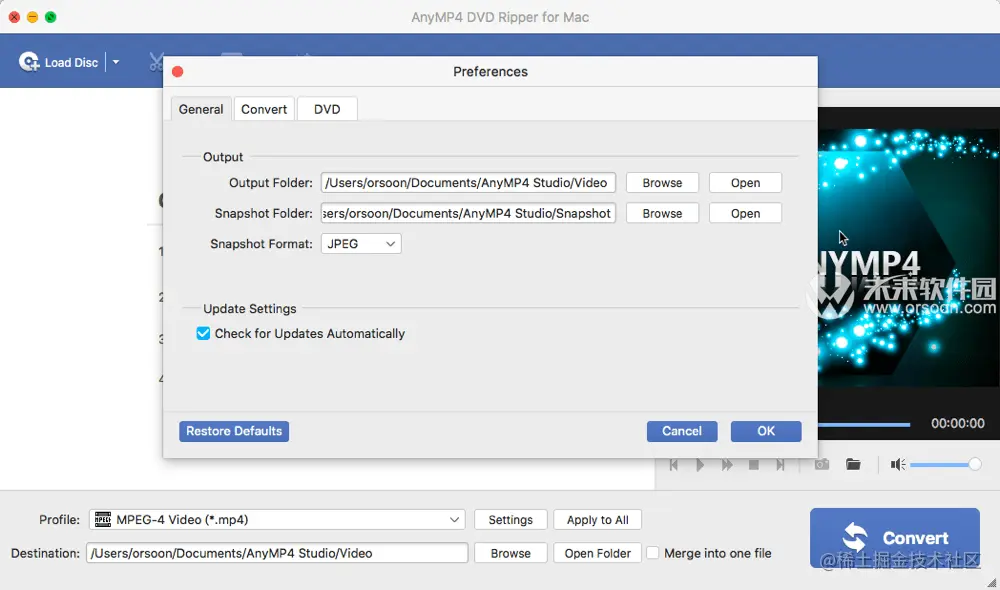This screenshot has width=1000, height=590.
Task: Uncheck Check for Updates Automatically
Action: click(x=203, y=334)
